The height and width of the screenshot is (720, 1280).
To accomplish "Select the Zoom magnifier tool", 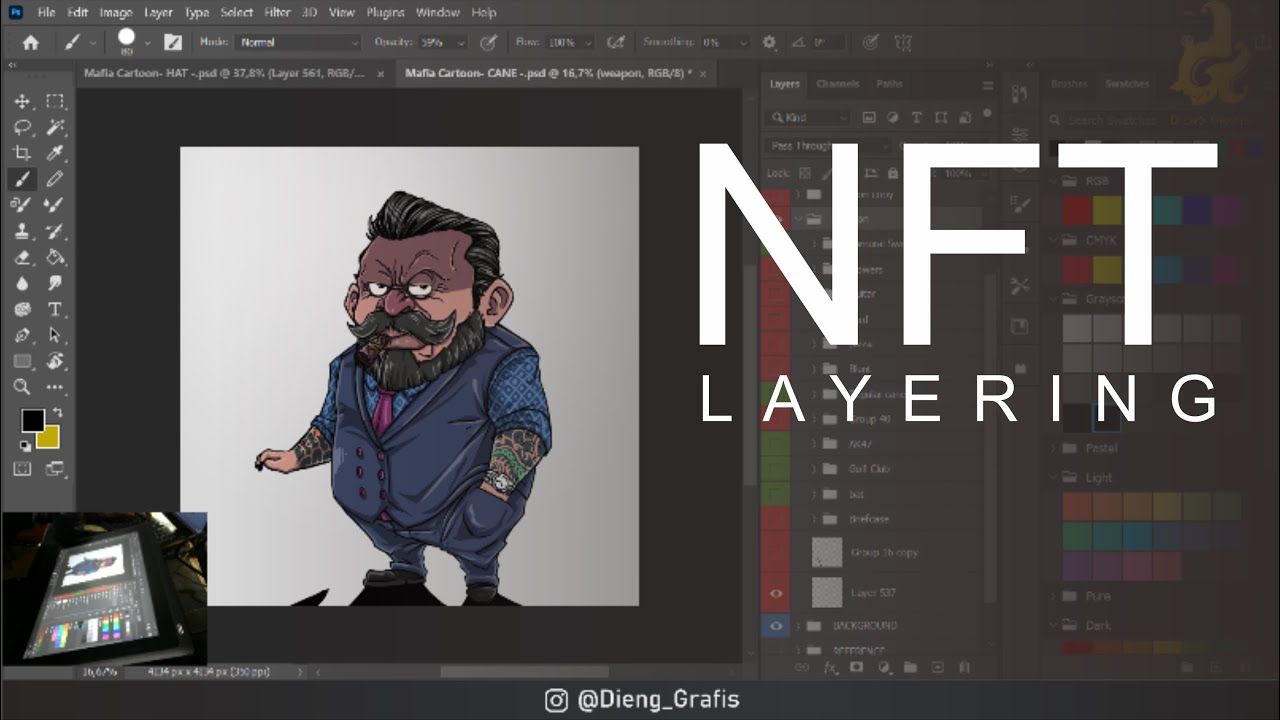I will (x=22, y=387).
